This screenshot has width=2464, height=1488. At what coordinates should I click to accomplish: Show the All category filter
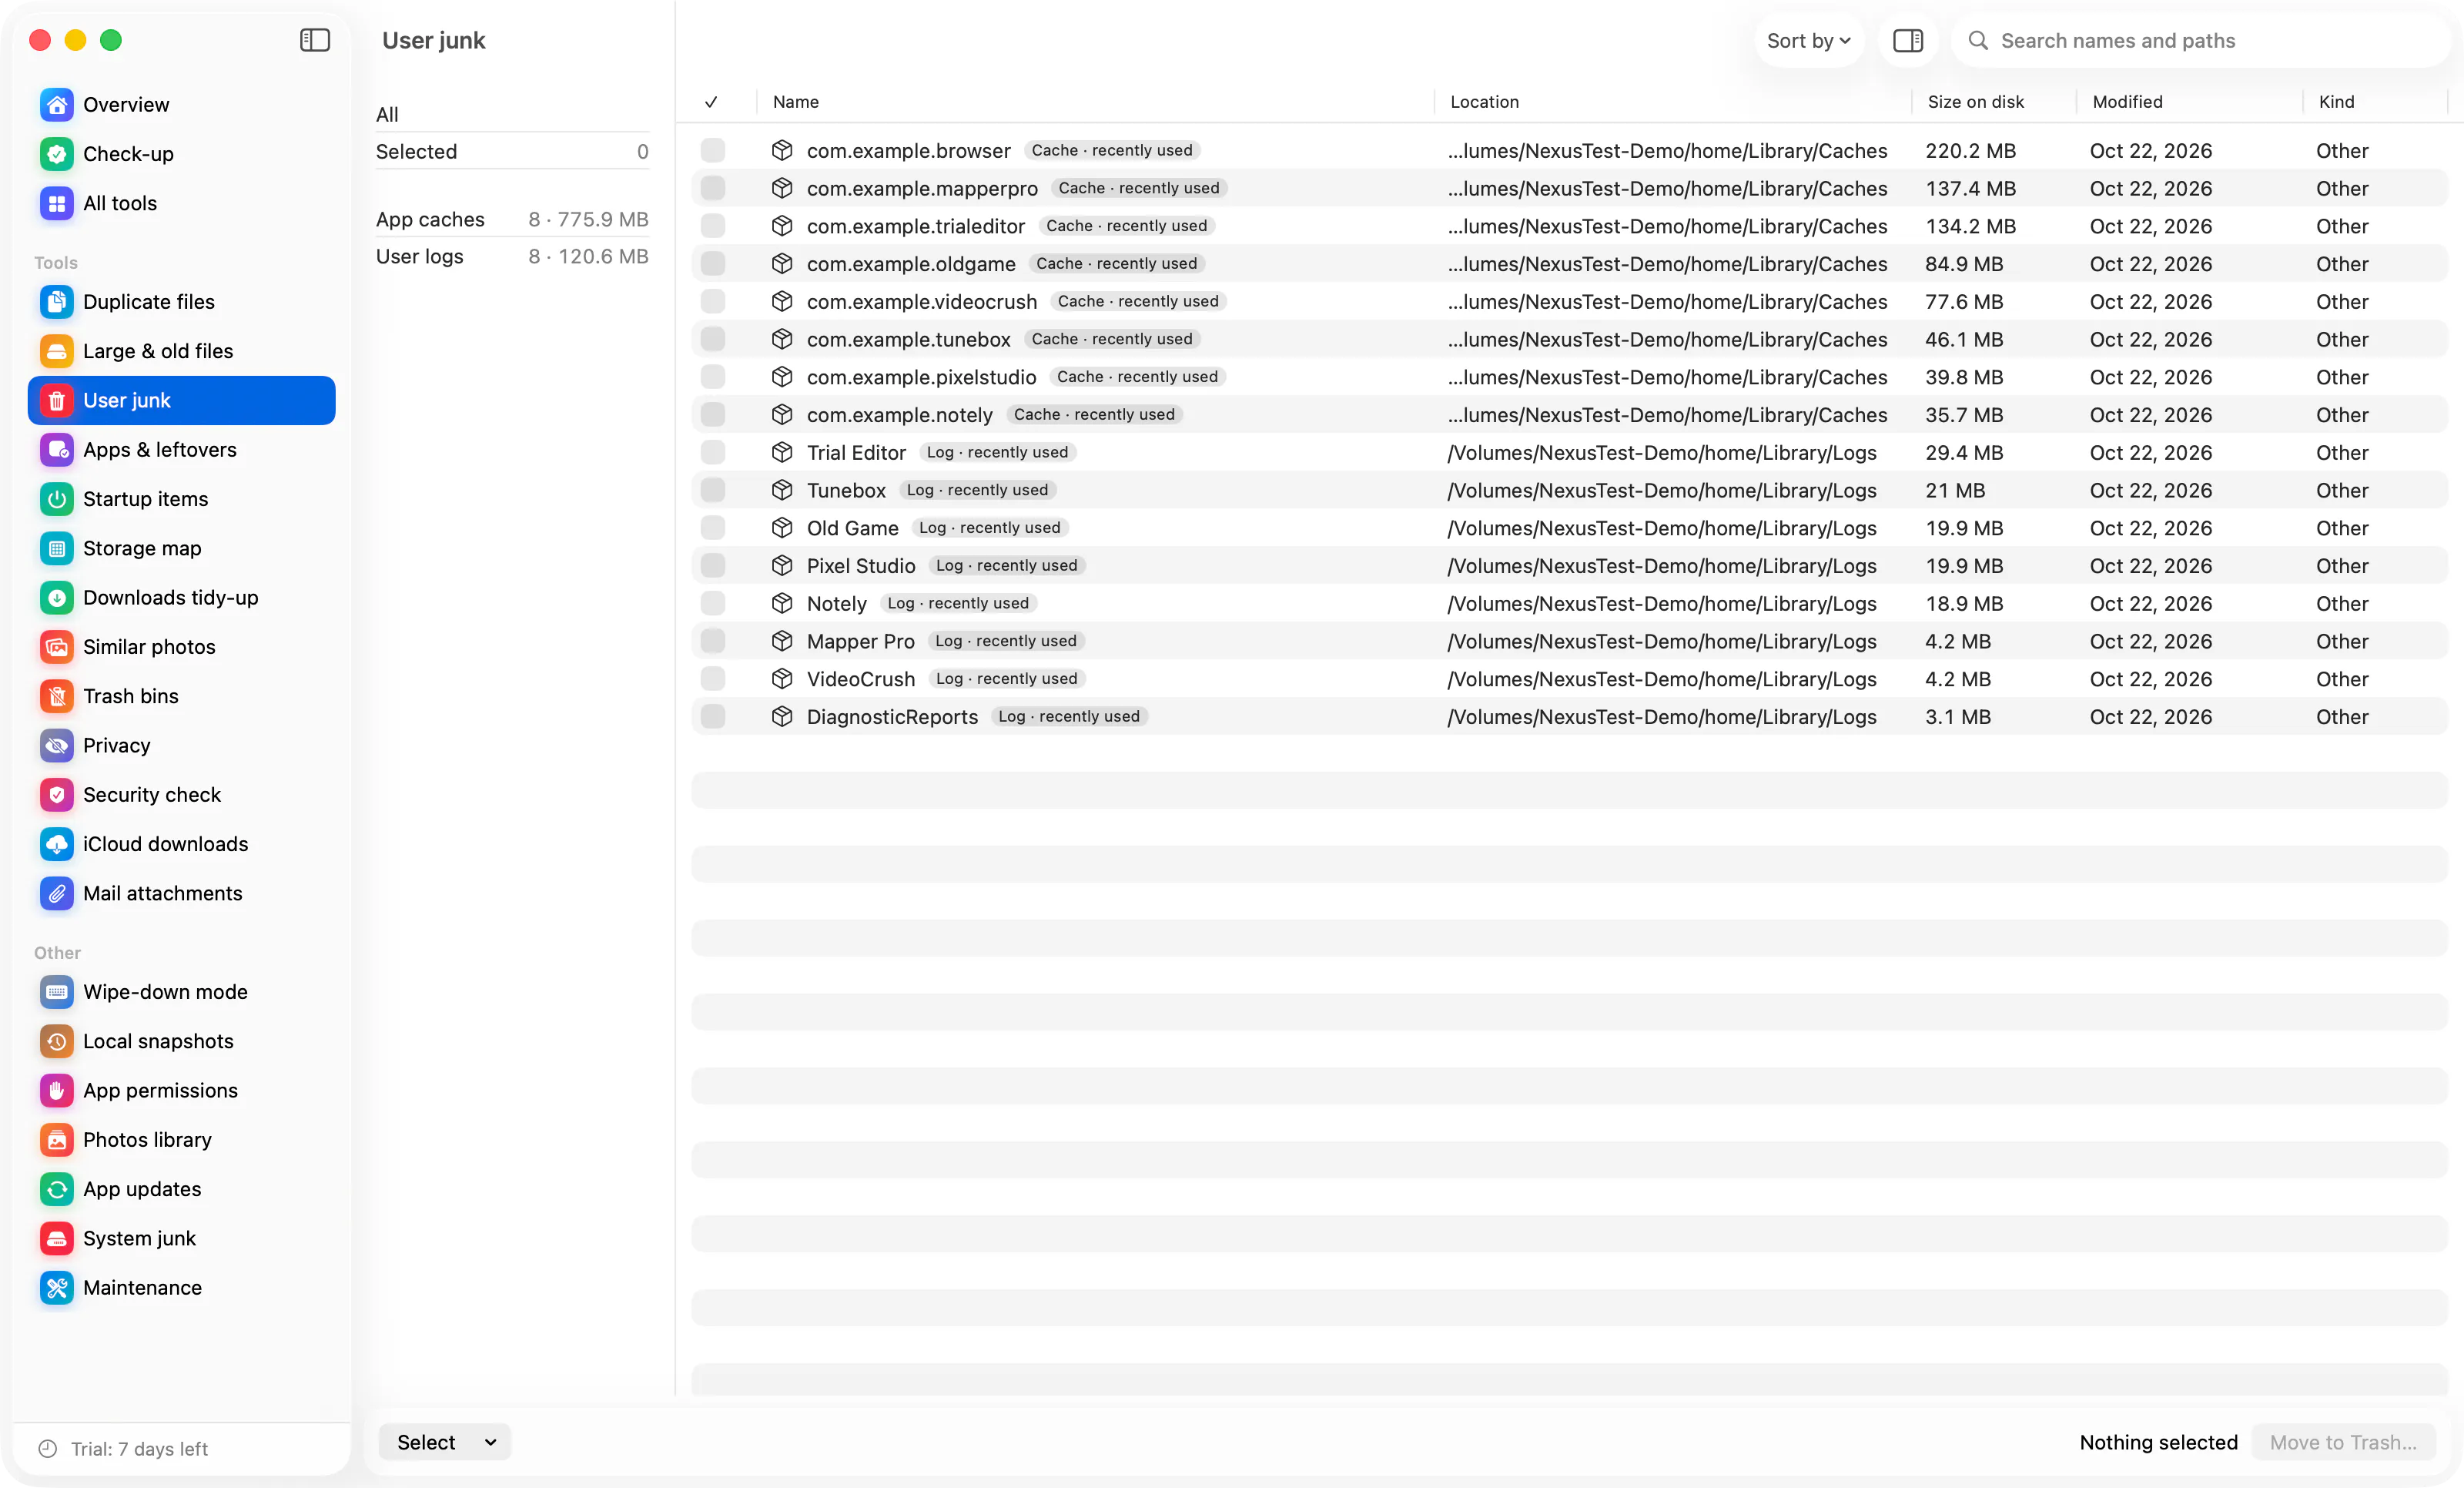pos(512,114)
